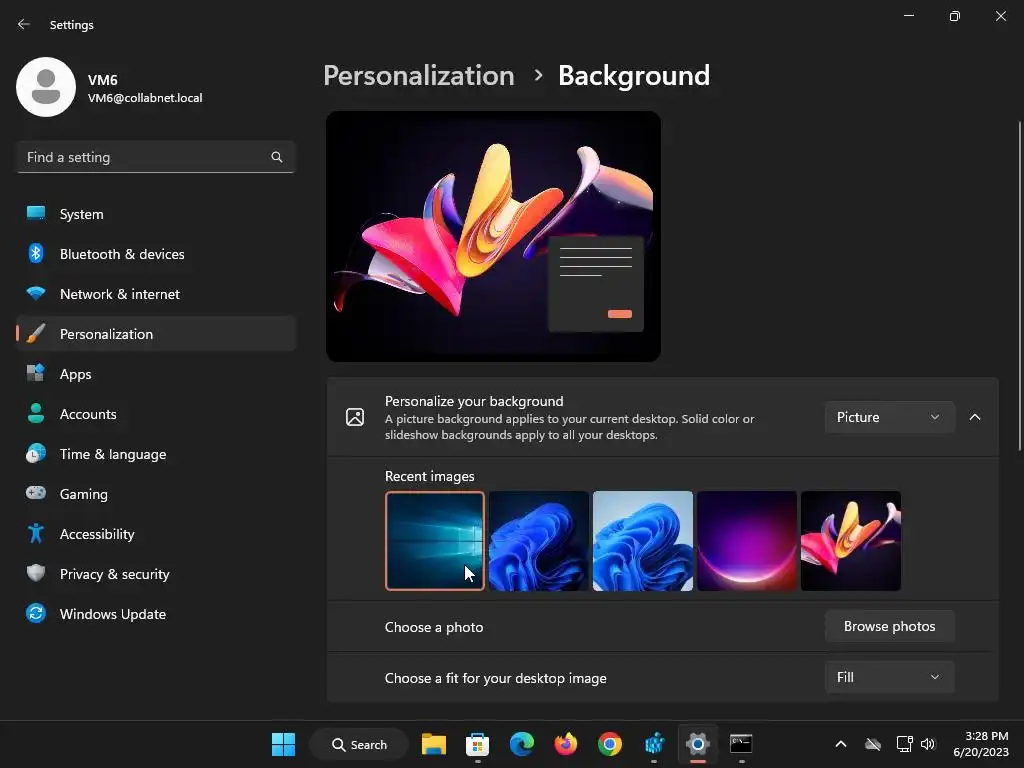Click the Accessibility figure icon

(36, 534)
